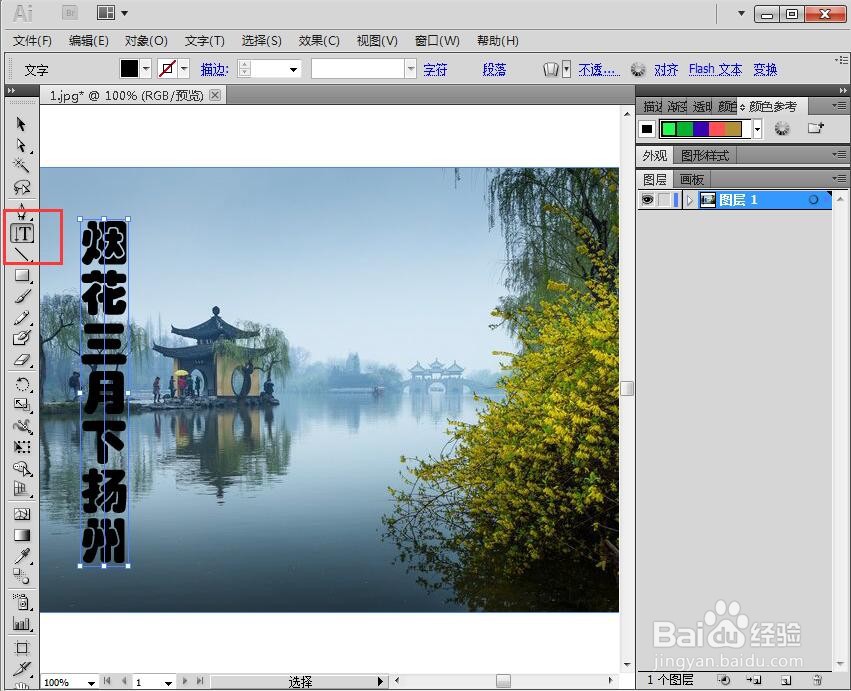Open the fill color dropdown arrow

146,69
